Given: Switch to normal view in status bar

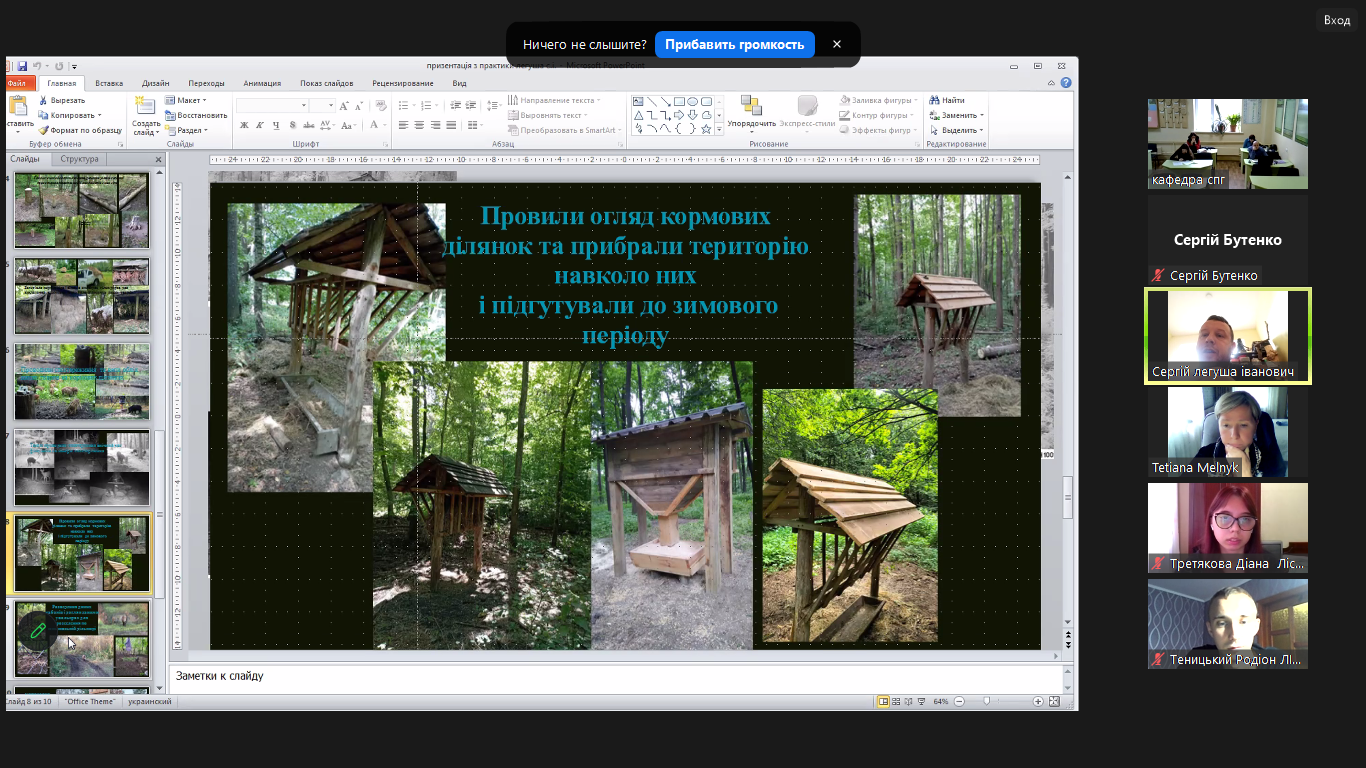Looking at the screenshot, I should click(883, 702).
